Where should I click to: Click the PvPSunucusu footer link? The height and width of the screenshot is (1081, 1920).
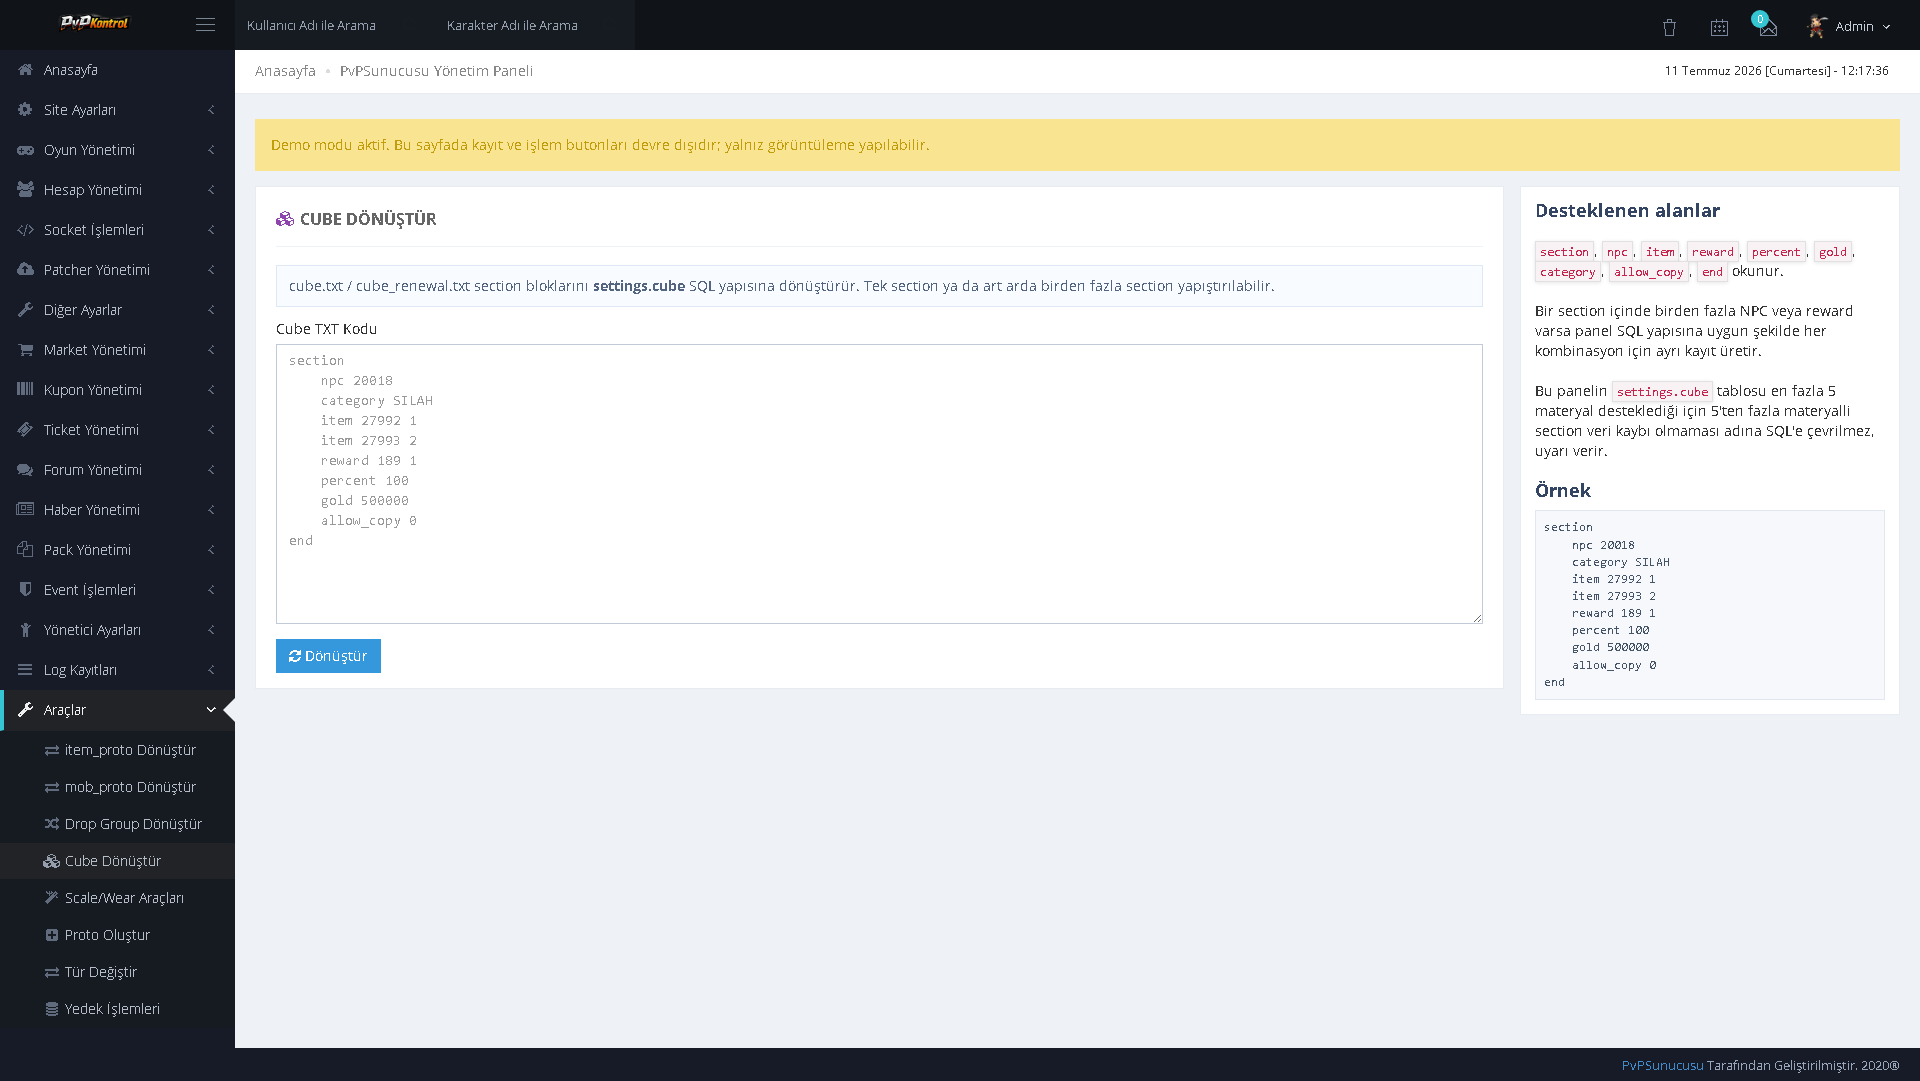pos(1662,1066)
